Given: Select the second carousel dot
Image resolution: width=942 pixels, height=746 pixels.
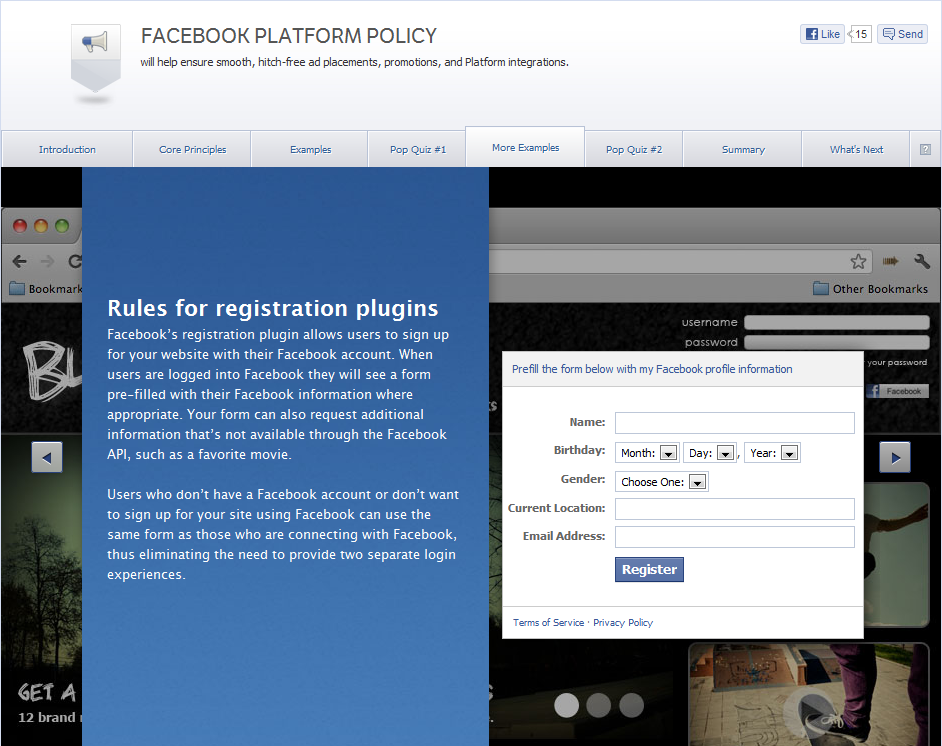Looking at the screenshot, I should pos(598,705).
